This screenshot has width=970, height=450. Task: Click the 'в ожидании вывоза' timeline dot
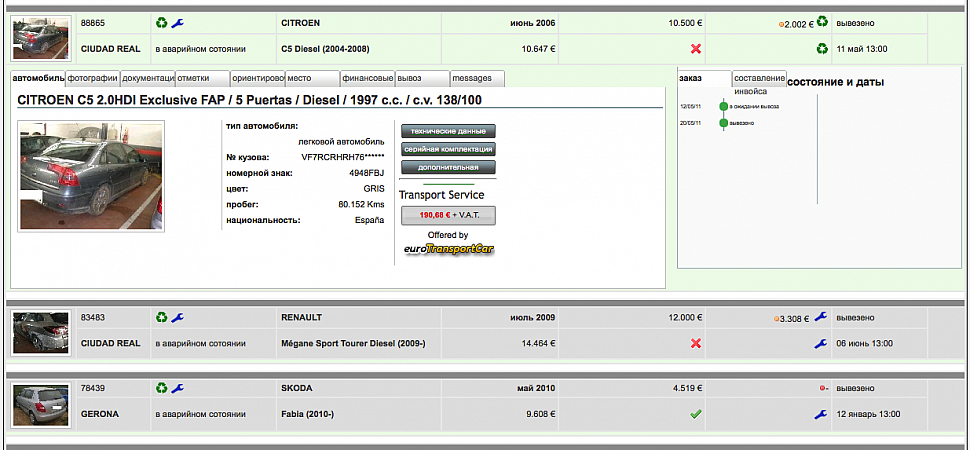tap(723, 106)
